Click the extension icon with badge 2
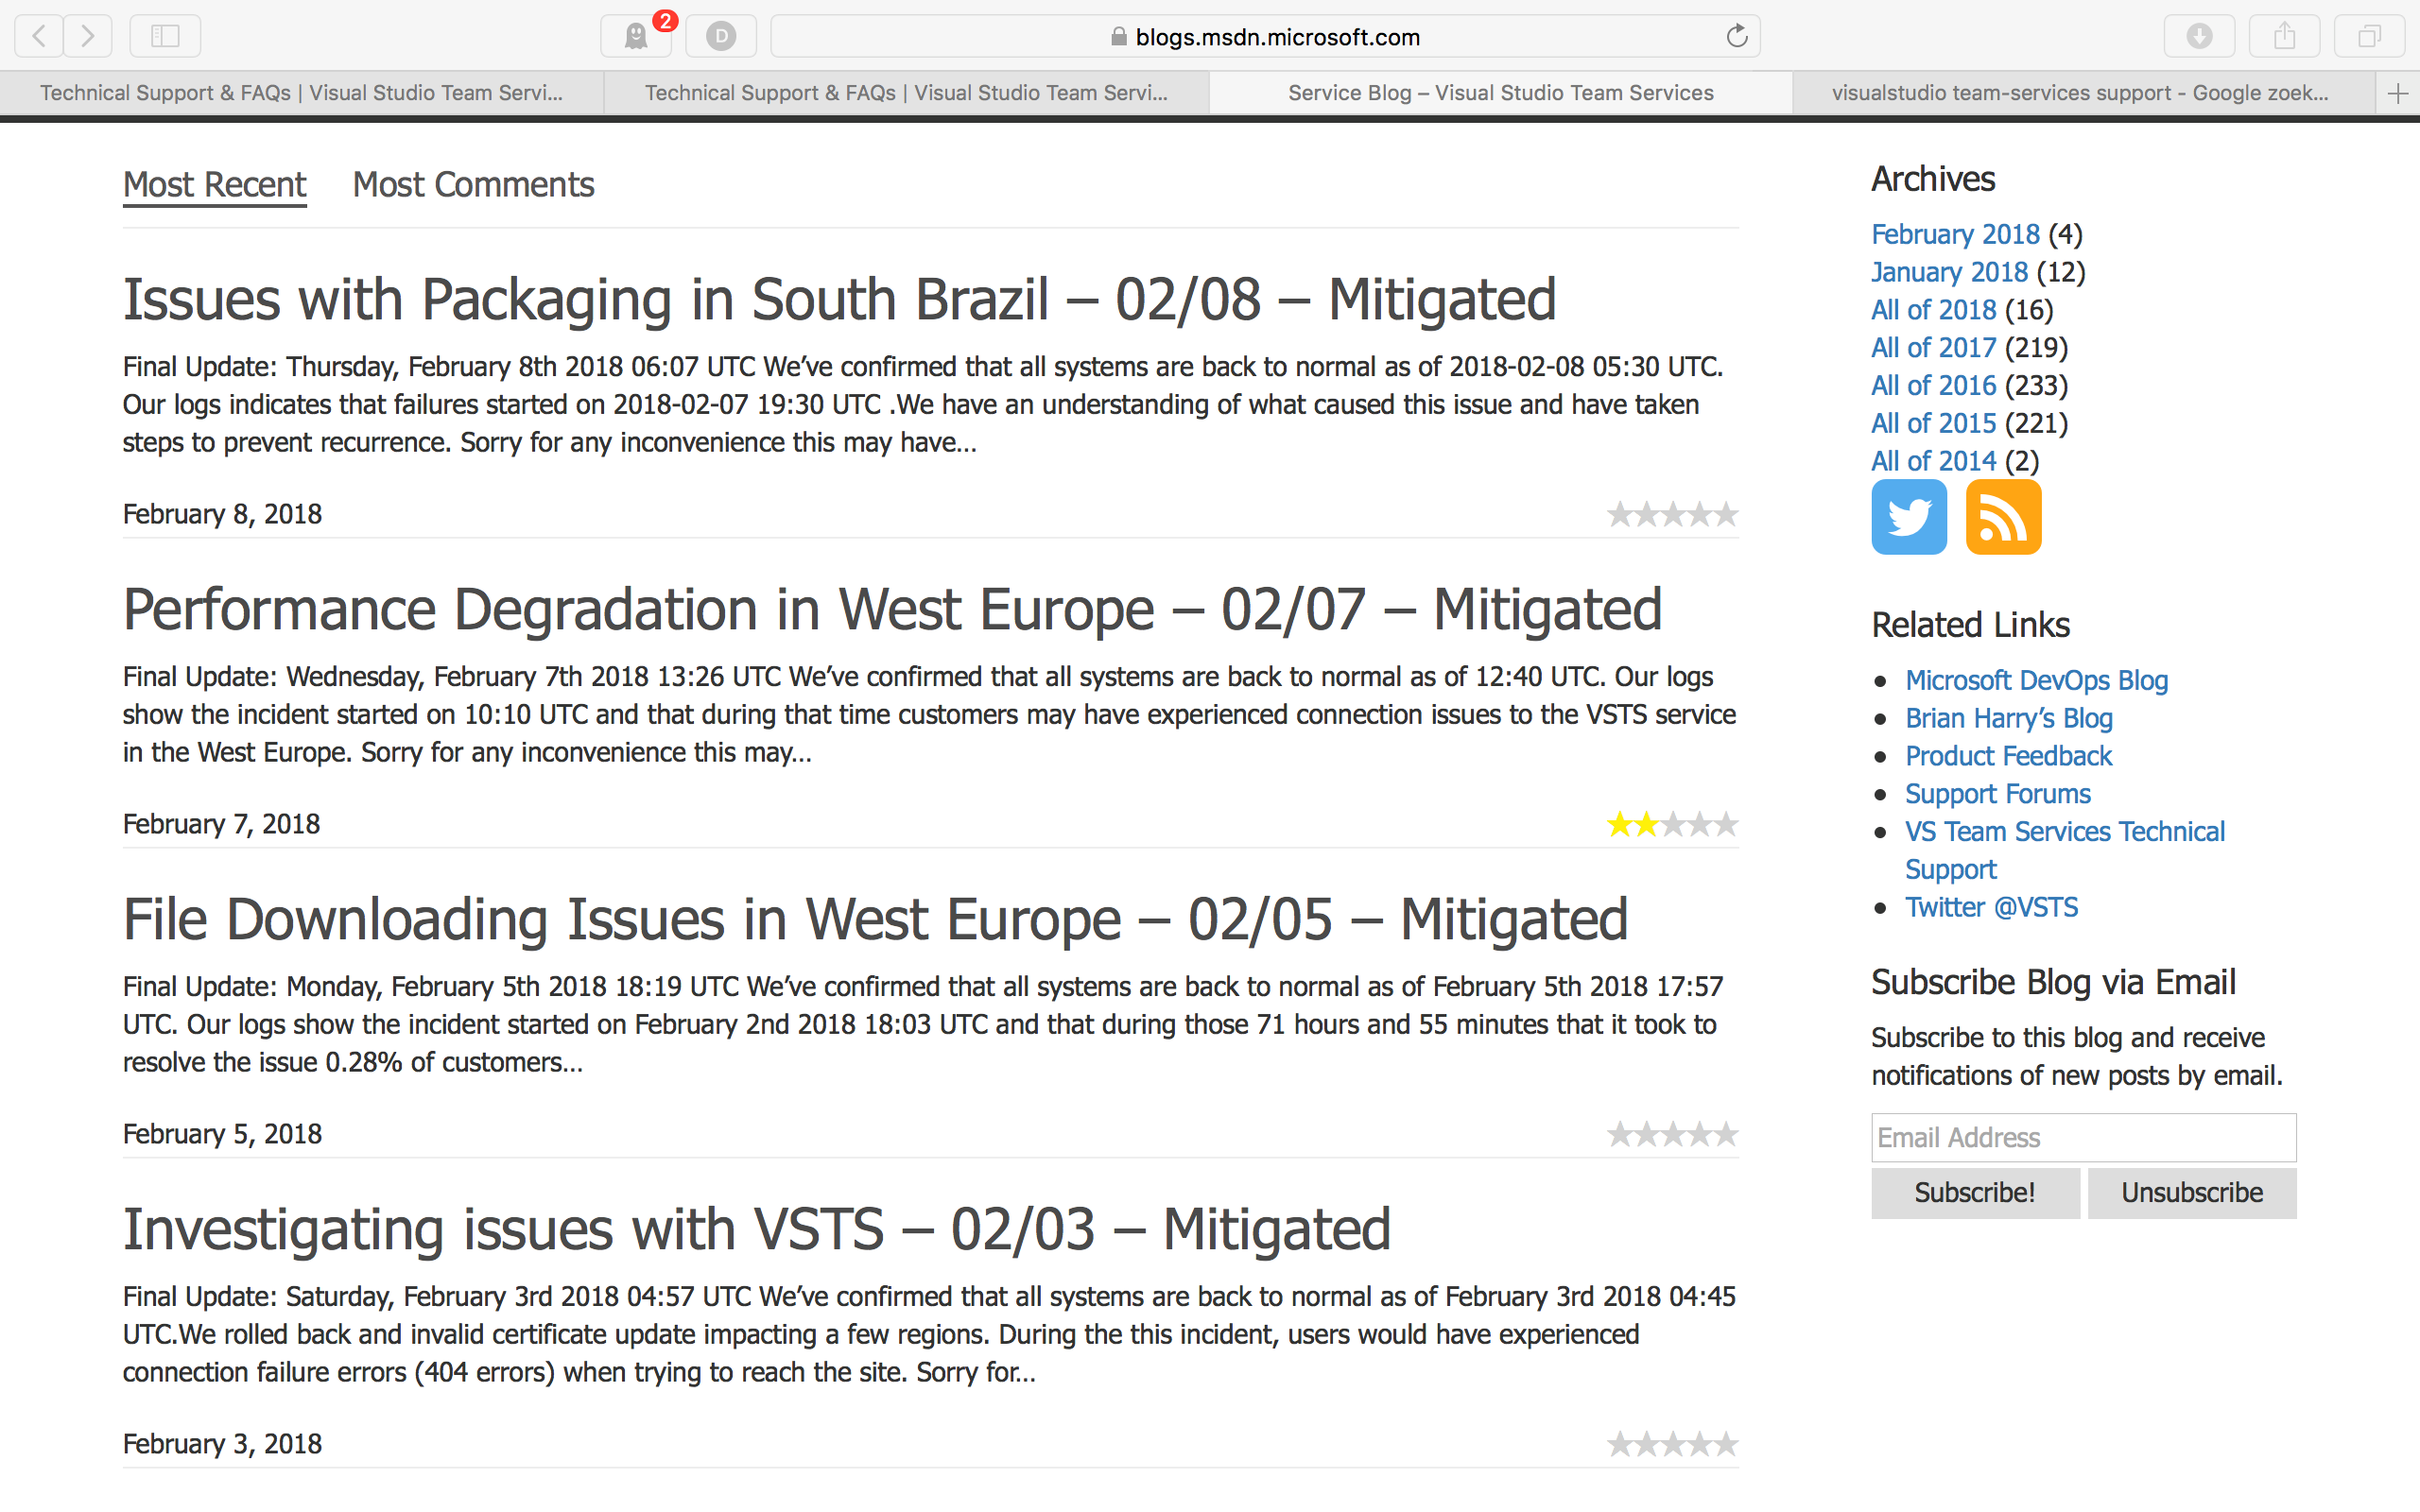Viewport: 2420px width, 1512px height. click(636, 36)
